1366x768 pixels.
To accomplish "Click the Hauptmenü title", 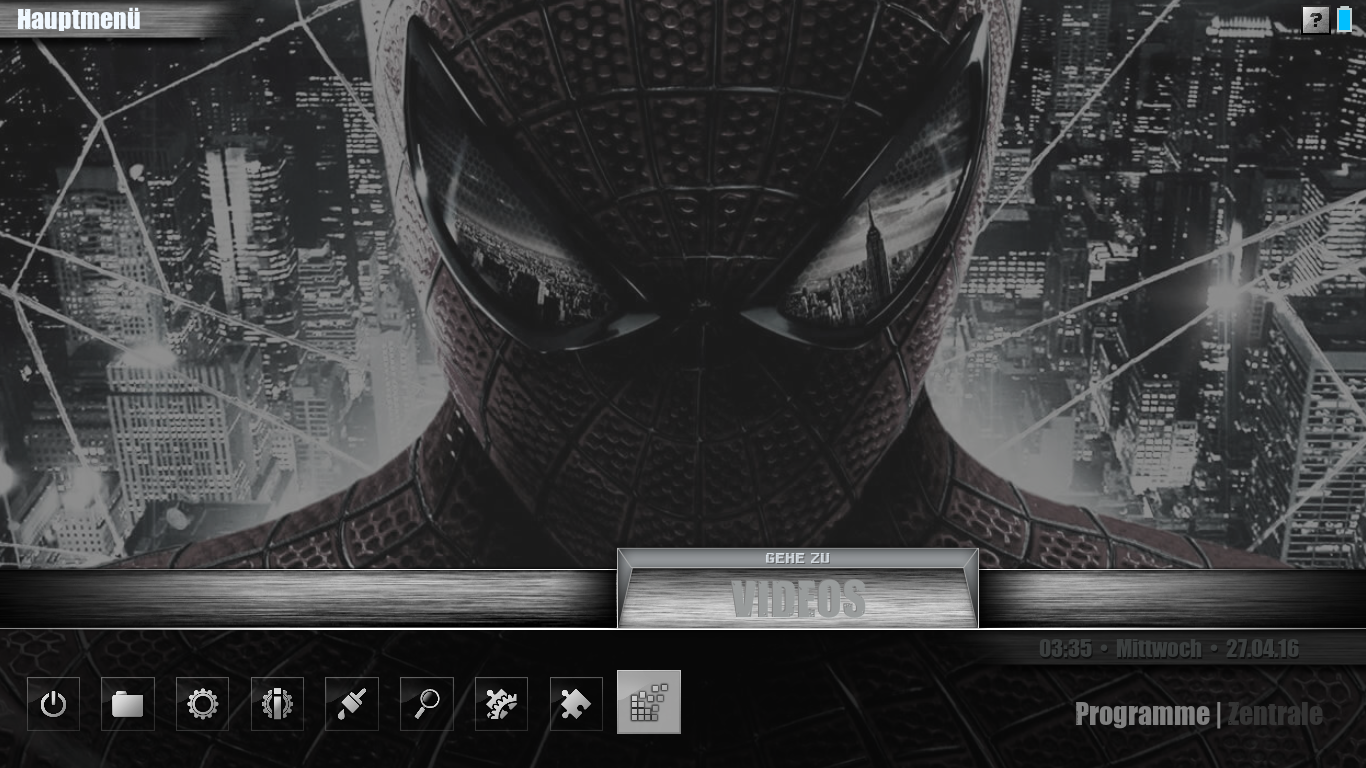I will click(79, 19).
